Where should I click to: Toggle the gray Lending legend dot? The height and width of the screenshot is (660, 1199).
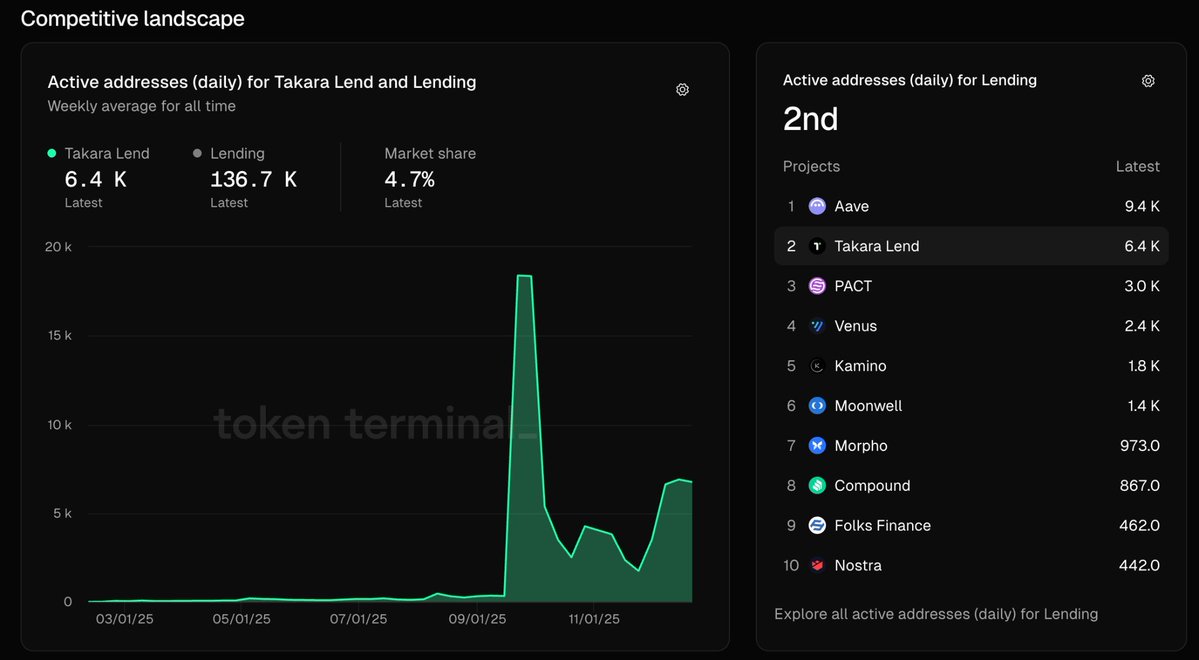click(197, 154)
